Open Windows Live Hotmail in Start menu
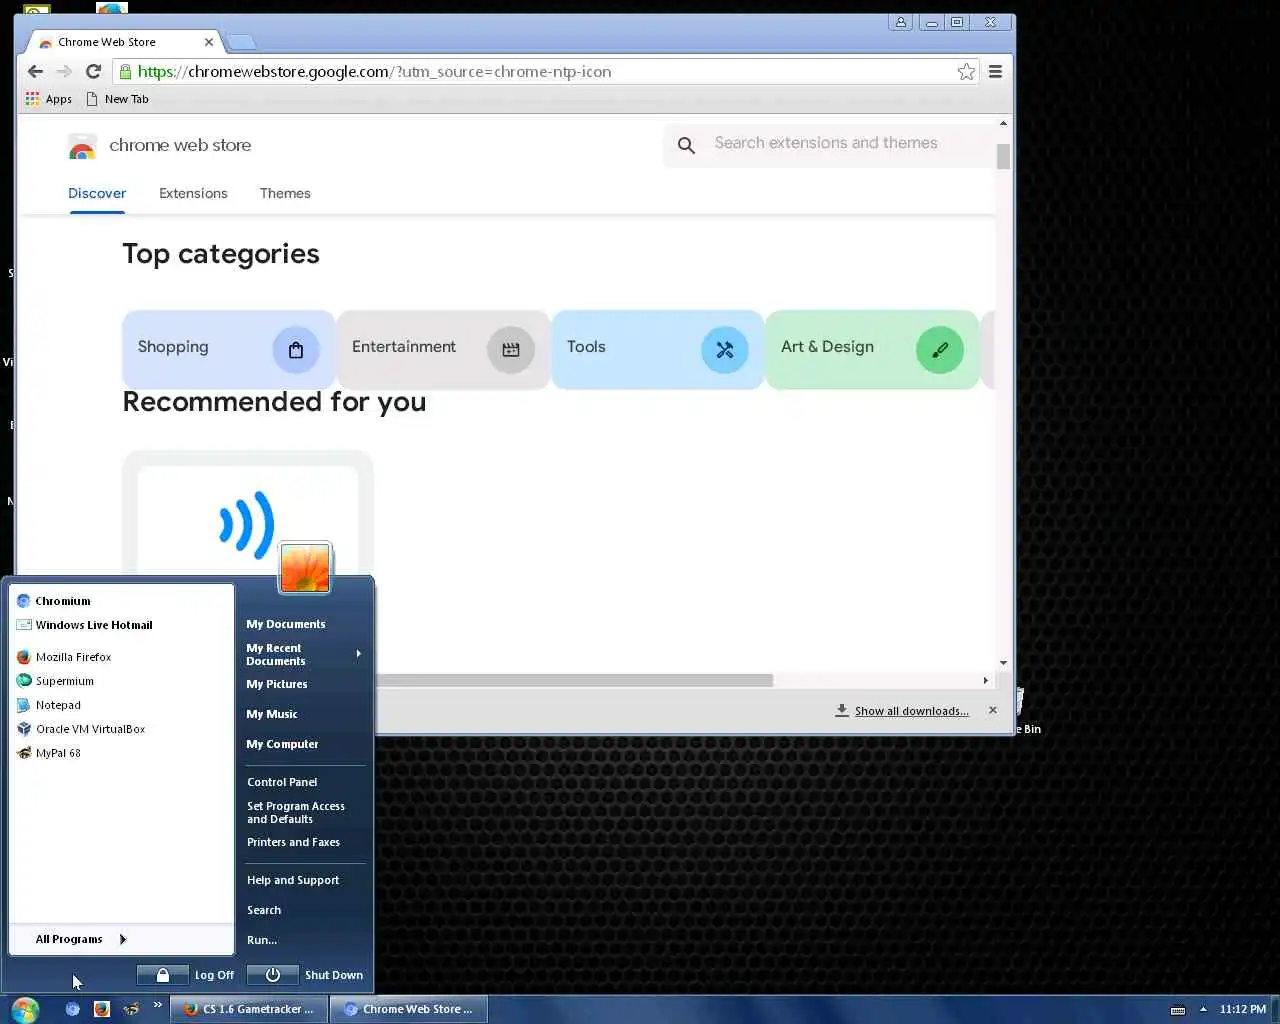 pos(85,625)
